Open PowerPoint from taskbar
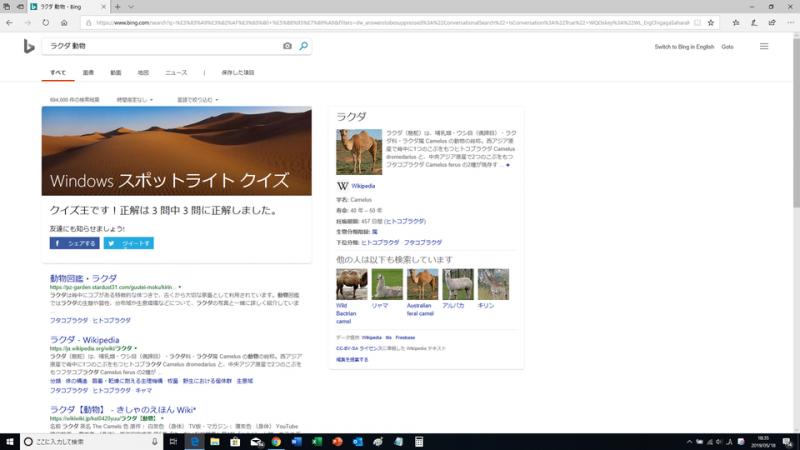This screenshot has width=800, height=450. pyautogui.click(x=337, y=442)
